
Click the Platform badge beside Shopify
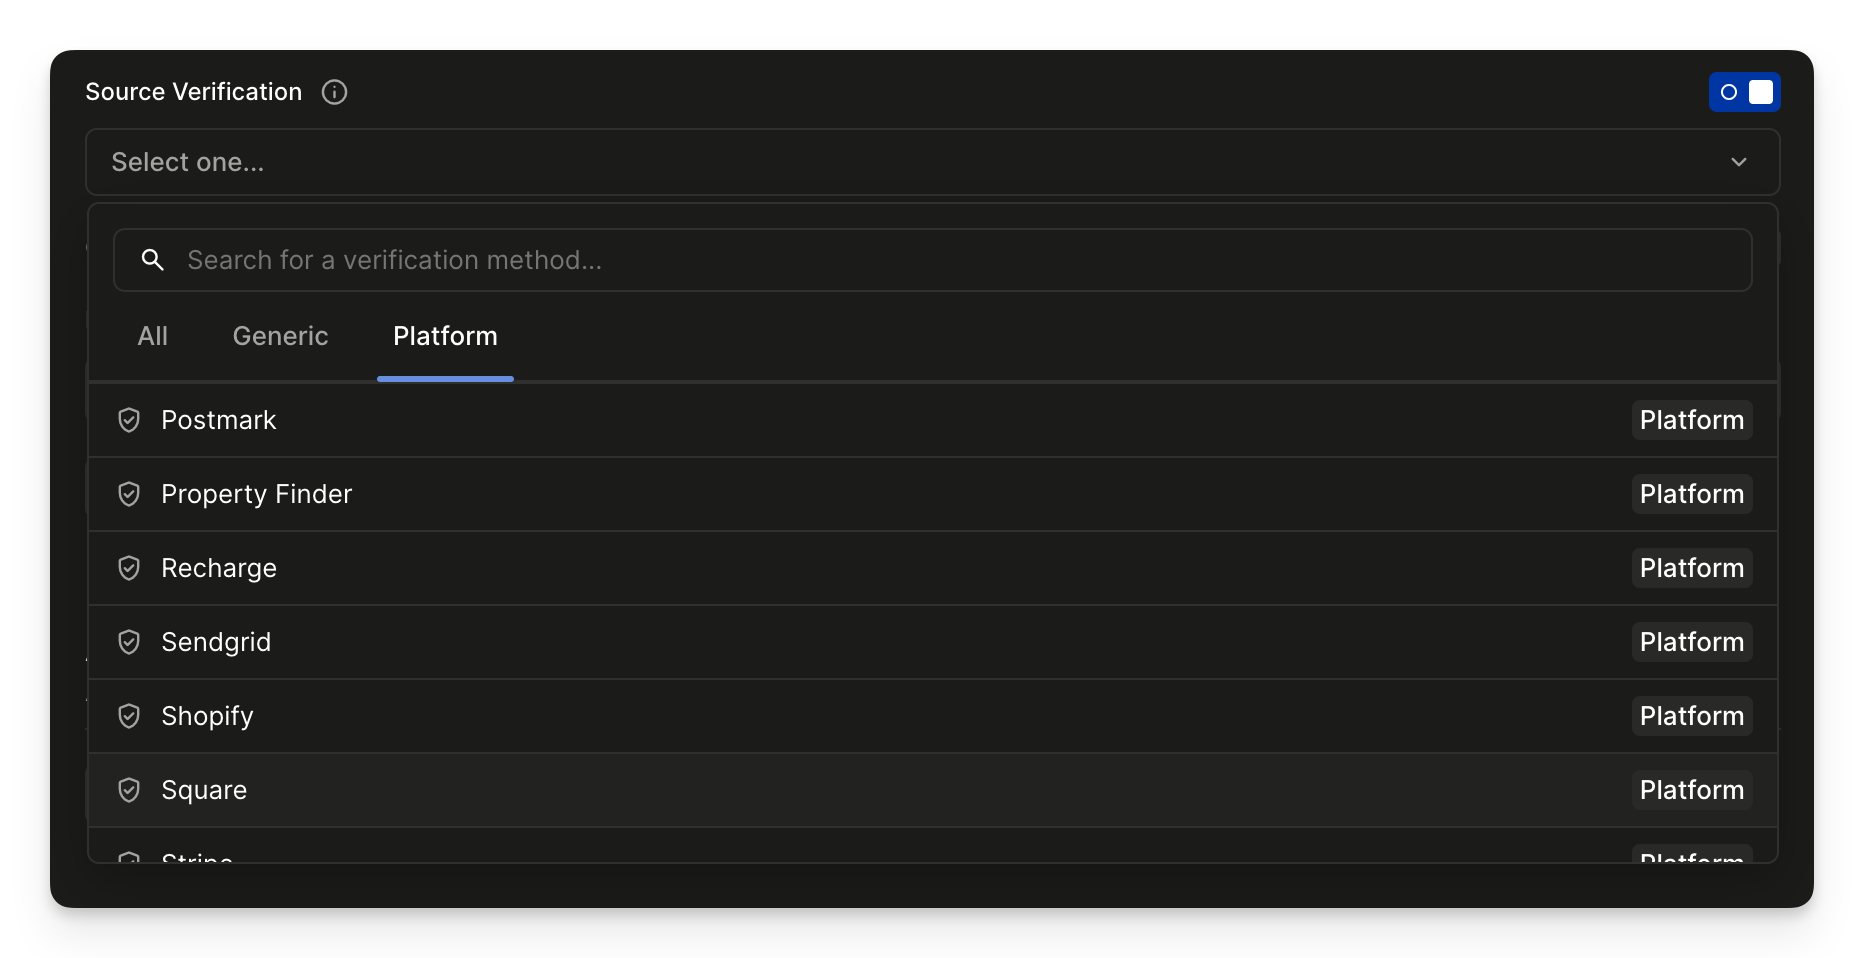click(1691, 716)
